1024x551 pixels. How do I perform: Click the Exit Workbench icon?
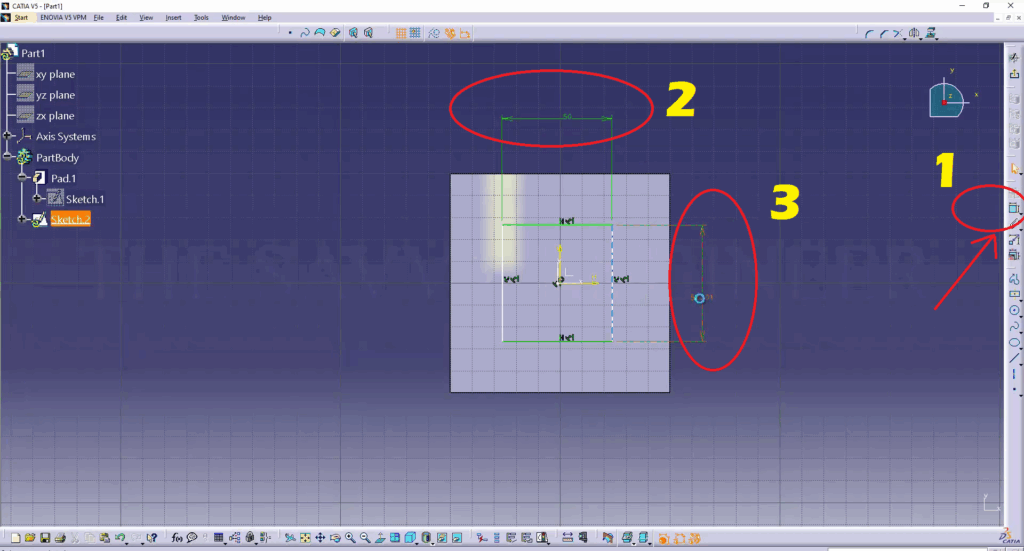coord(1014,75)
